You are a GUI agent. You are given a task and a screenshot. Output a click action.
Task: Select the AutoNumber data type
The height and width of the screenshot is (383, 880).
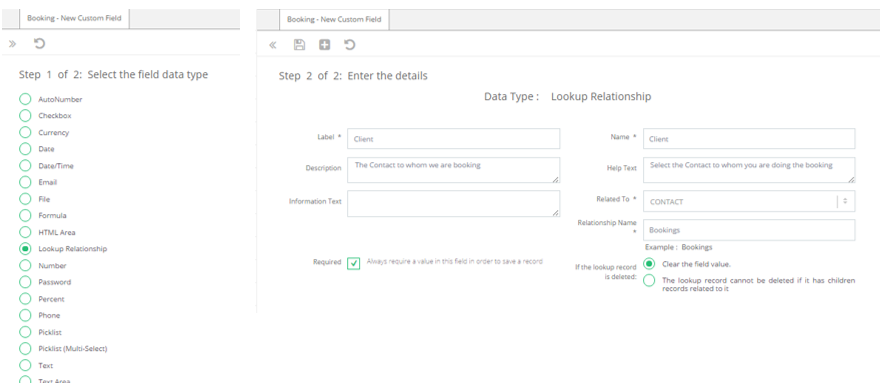click(x=25, y=99)
